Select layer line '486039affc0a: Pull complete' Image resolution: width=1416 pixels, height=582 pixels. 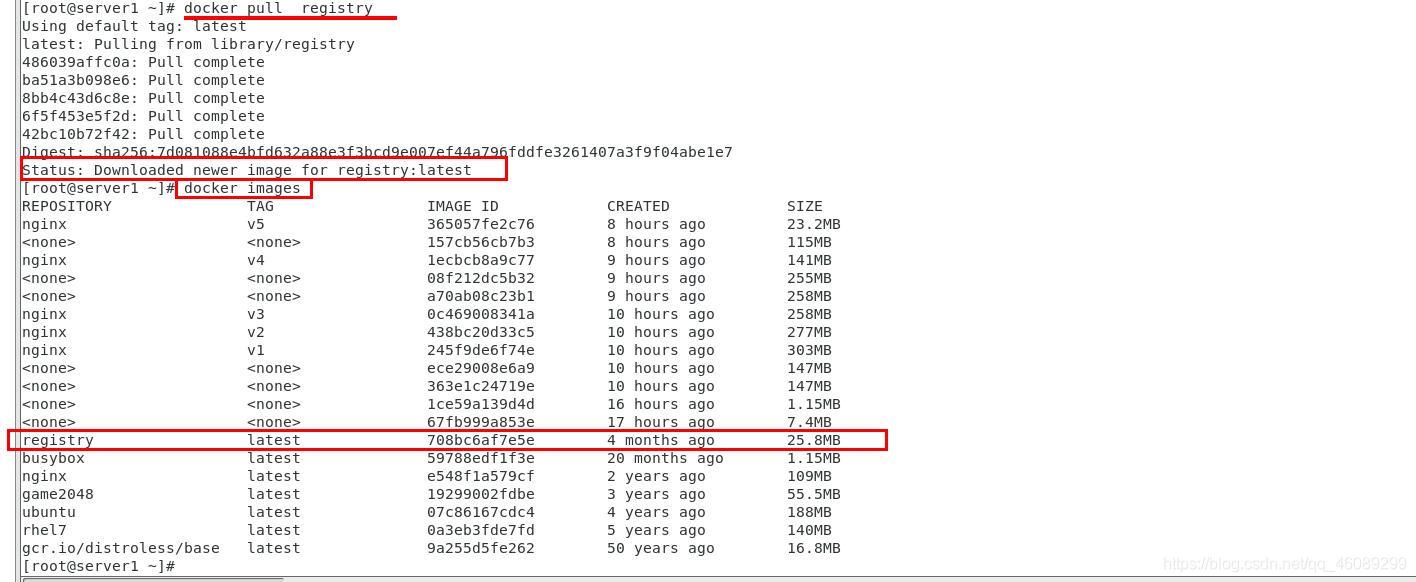tap(143, 62)
